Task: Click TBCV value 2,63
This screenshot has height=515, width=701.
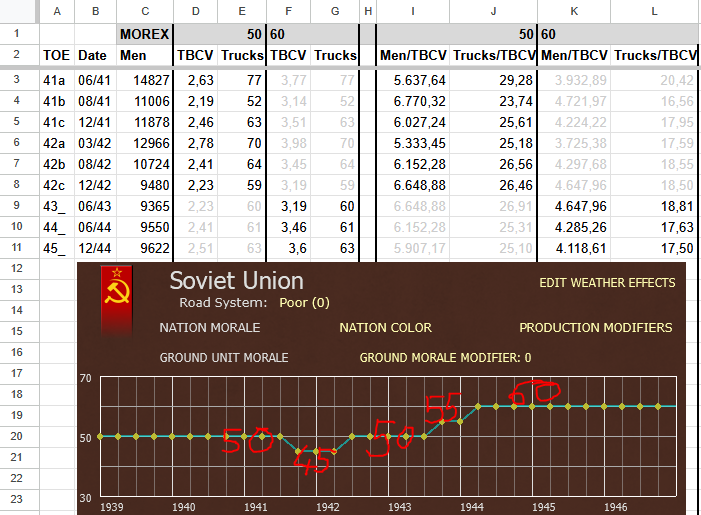Action: [195, 80]
